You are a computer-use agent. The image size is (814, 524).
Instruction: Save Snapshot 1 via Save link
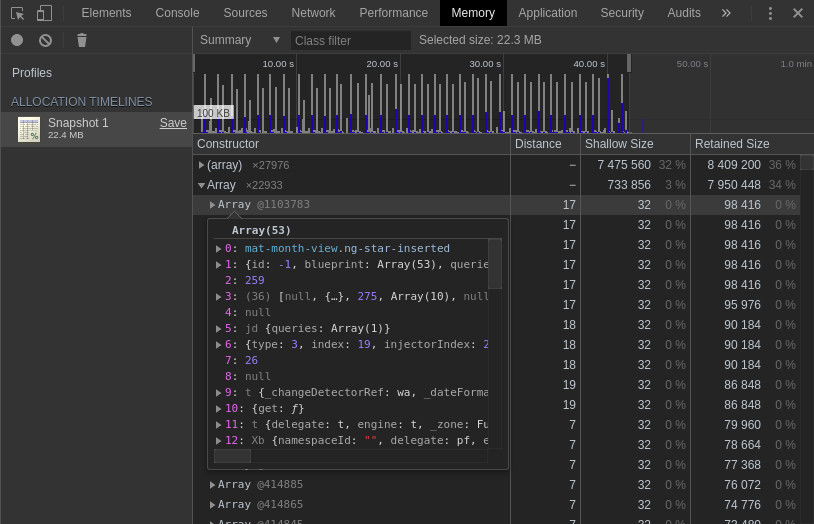click(173, 123)
